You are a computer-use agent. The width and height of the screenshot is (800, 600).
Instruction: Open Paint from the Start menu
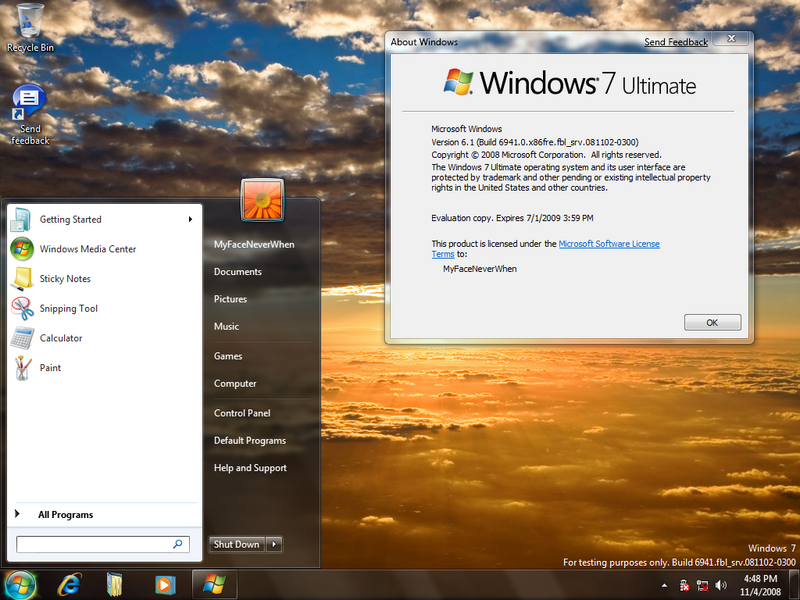coord(50,368)
